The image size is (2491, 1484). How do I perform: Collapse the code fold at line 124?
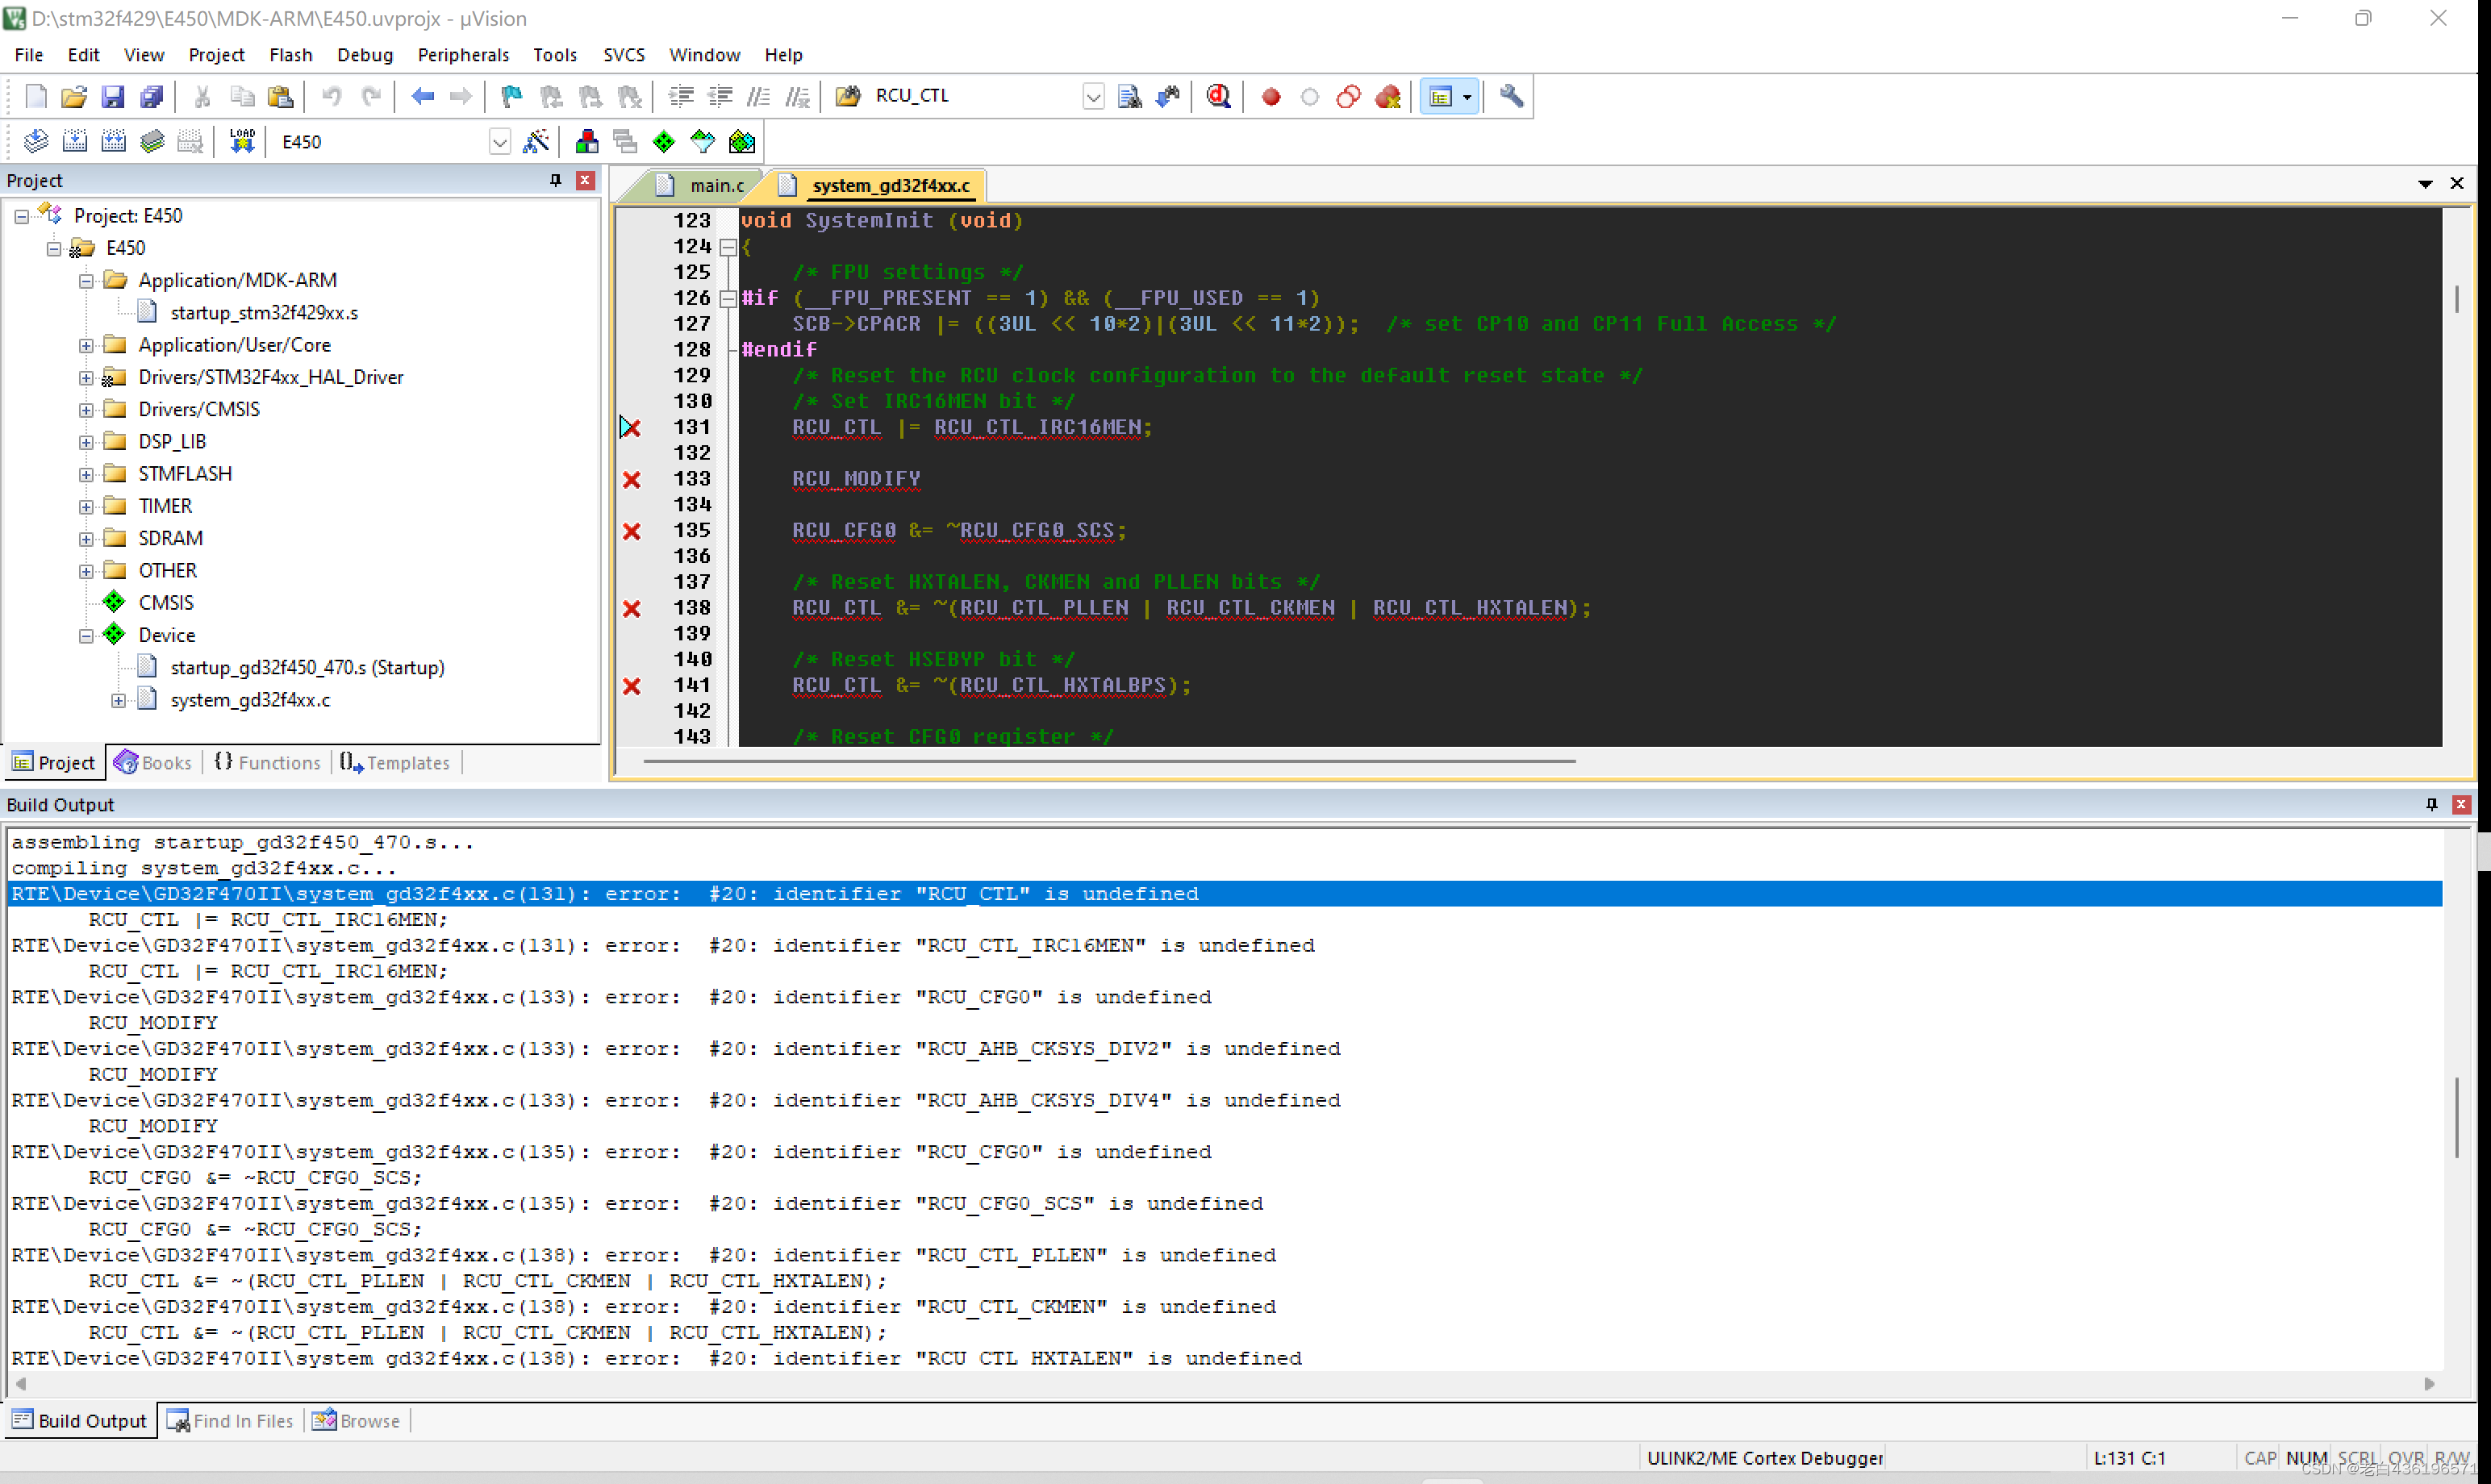(728, 246)
